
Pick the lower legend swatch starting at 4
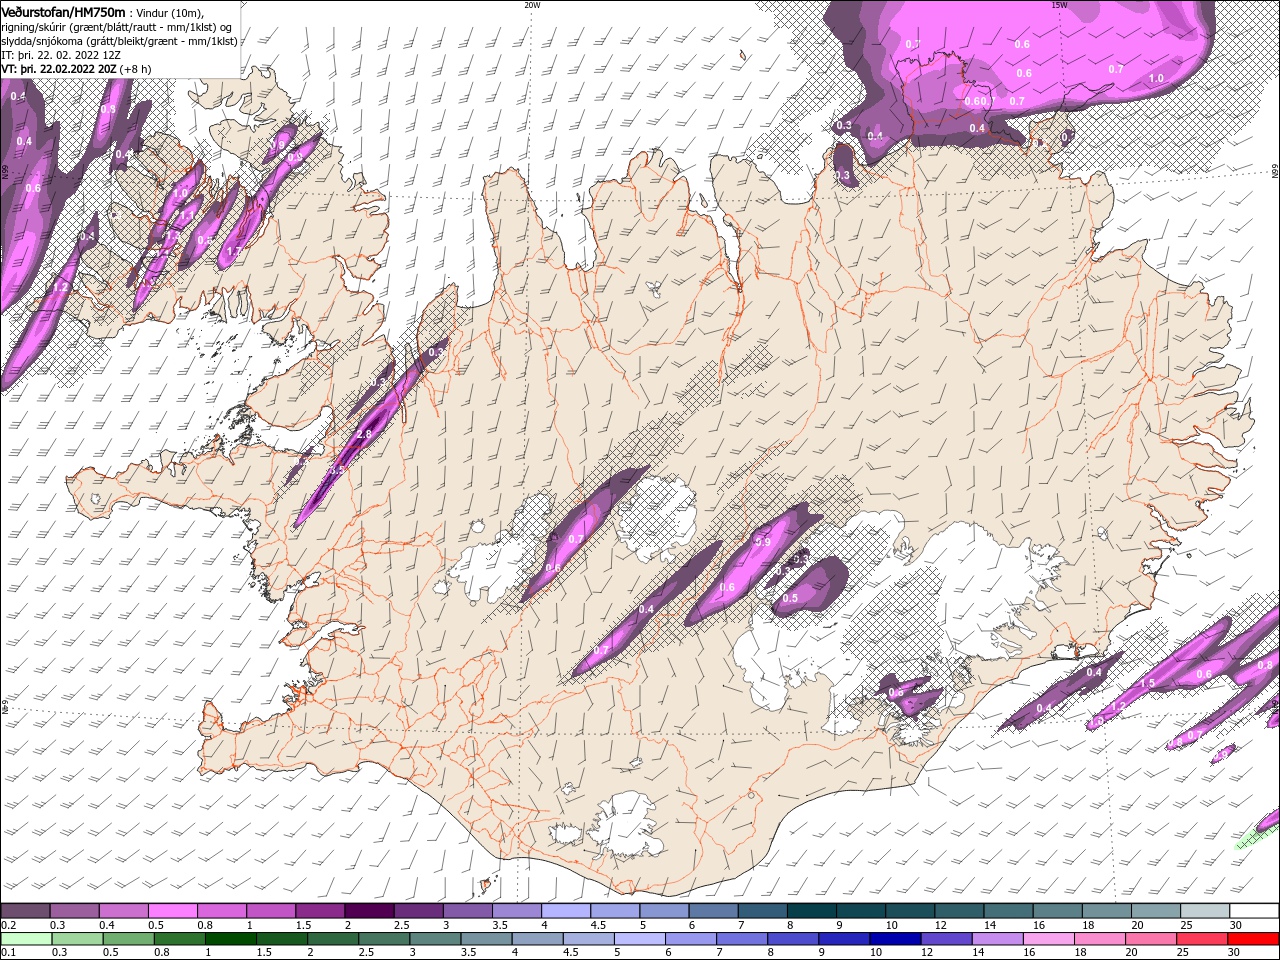click(x=537, y=939)
